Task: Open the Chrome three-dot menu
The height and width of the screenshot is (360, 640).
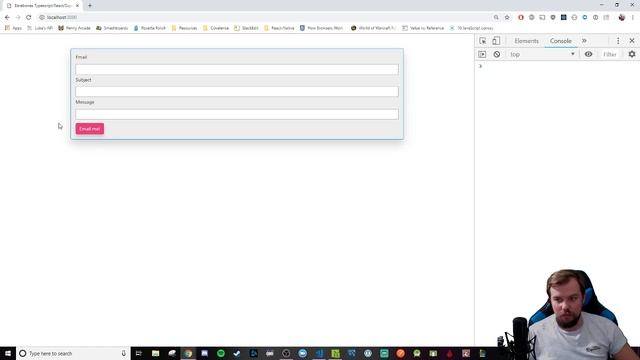Action: [x=633, y=17]
